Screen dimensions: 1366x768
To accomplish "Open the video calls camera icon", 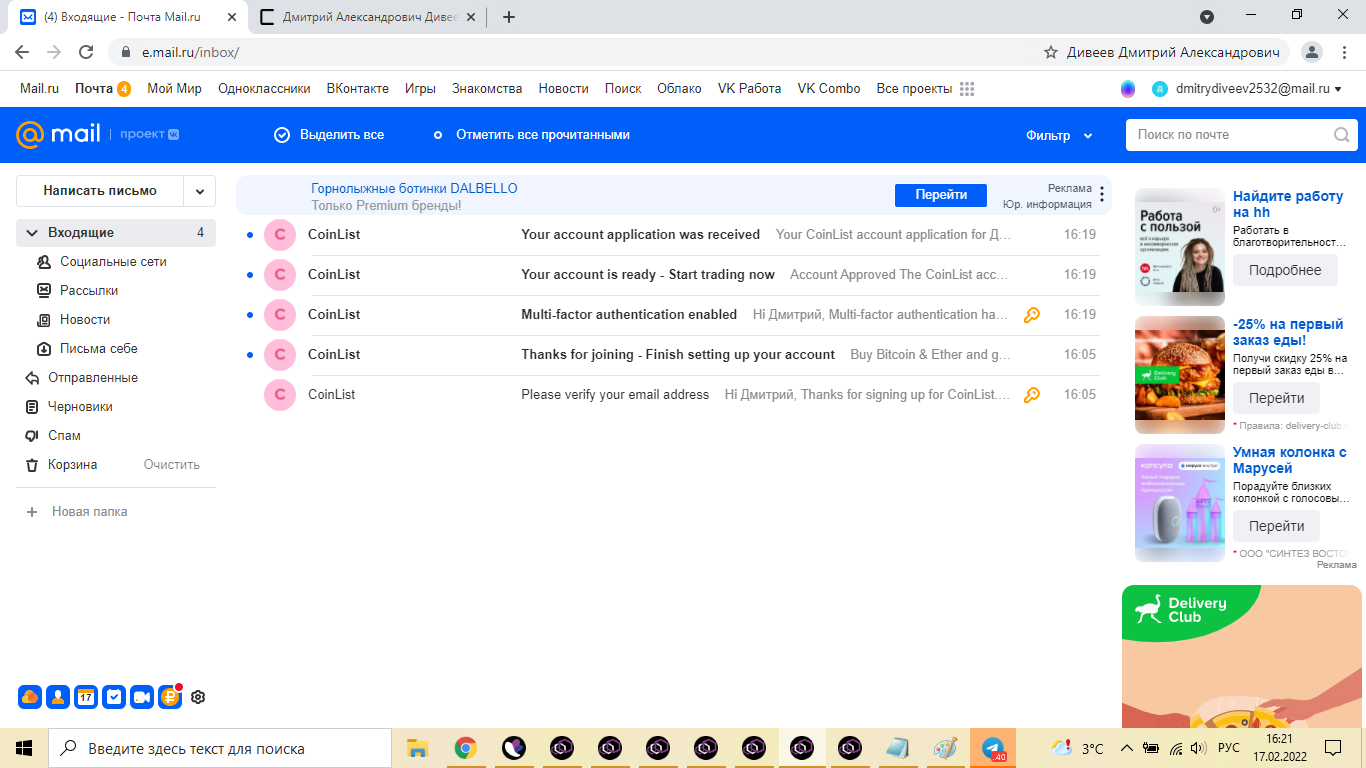I will [142, 697].
